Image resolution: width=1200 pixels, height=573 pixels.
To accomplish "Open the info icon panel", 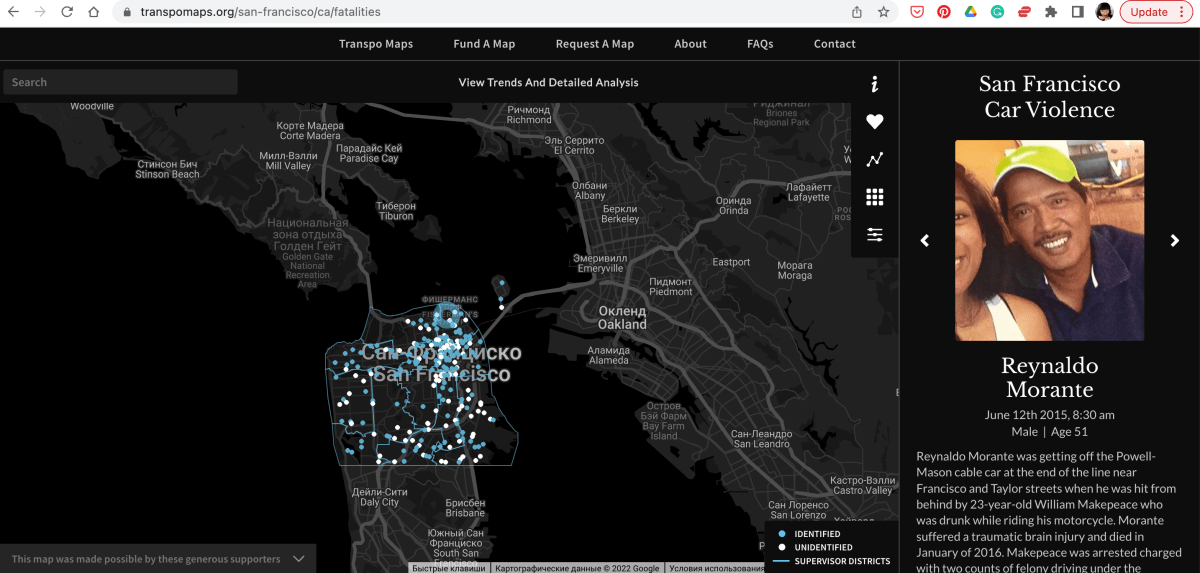I will coord(875,84).
